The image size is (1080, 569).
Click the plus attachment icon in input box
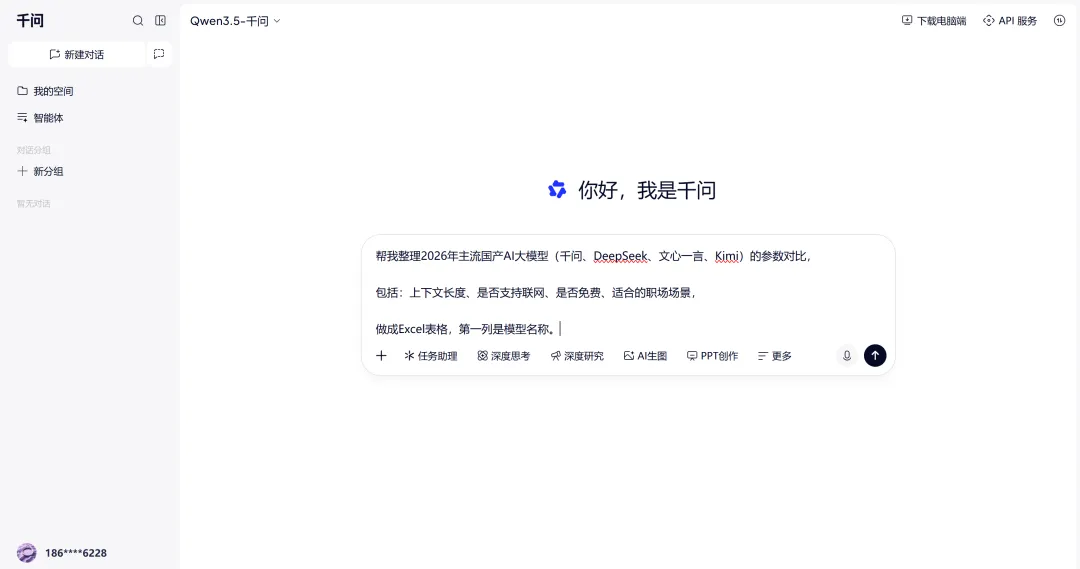point(382,355)
